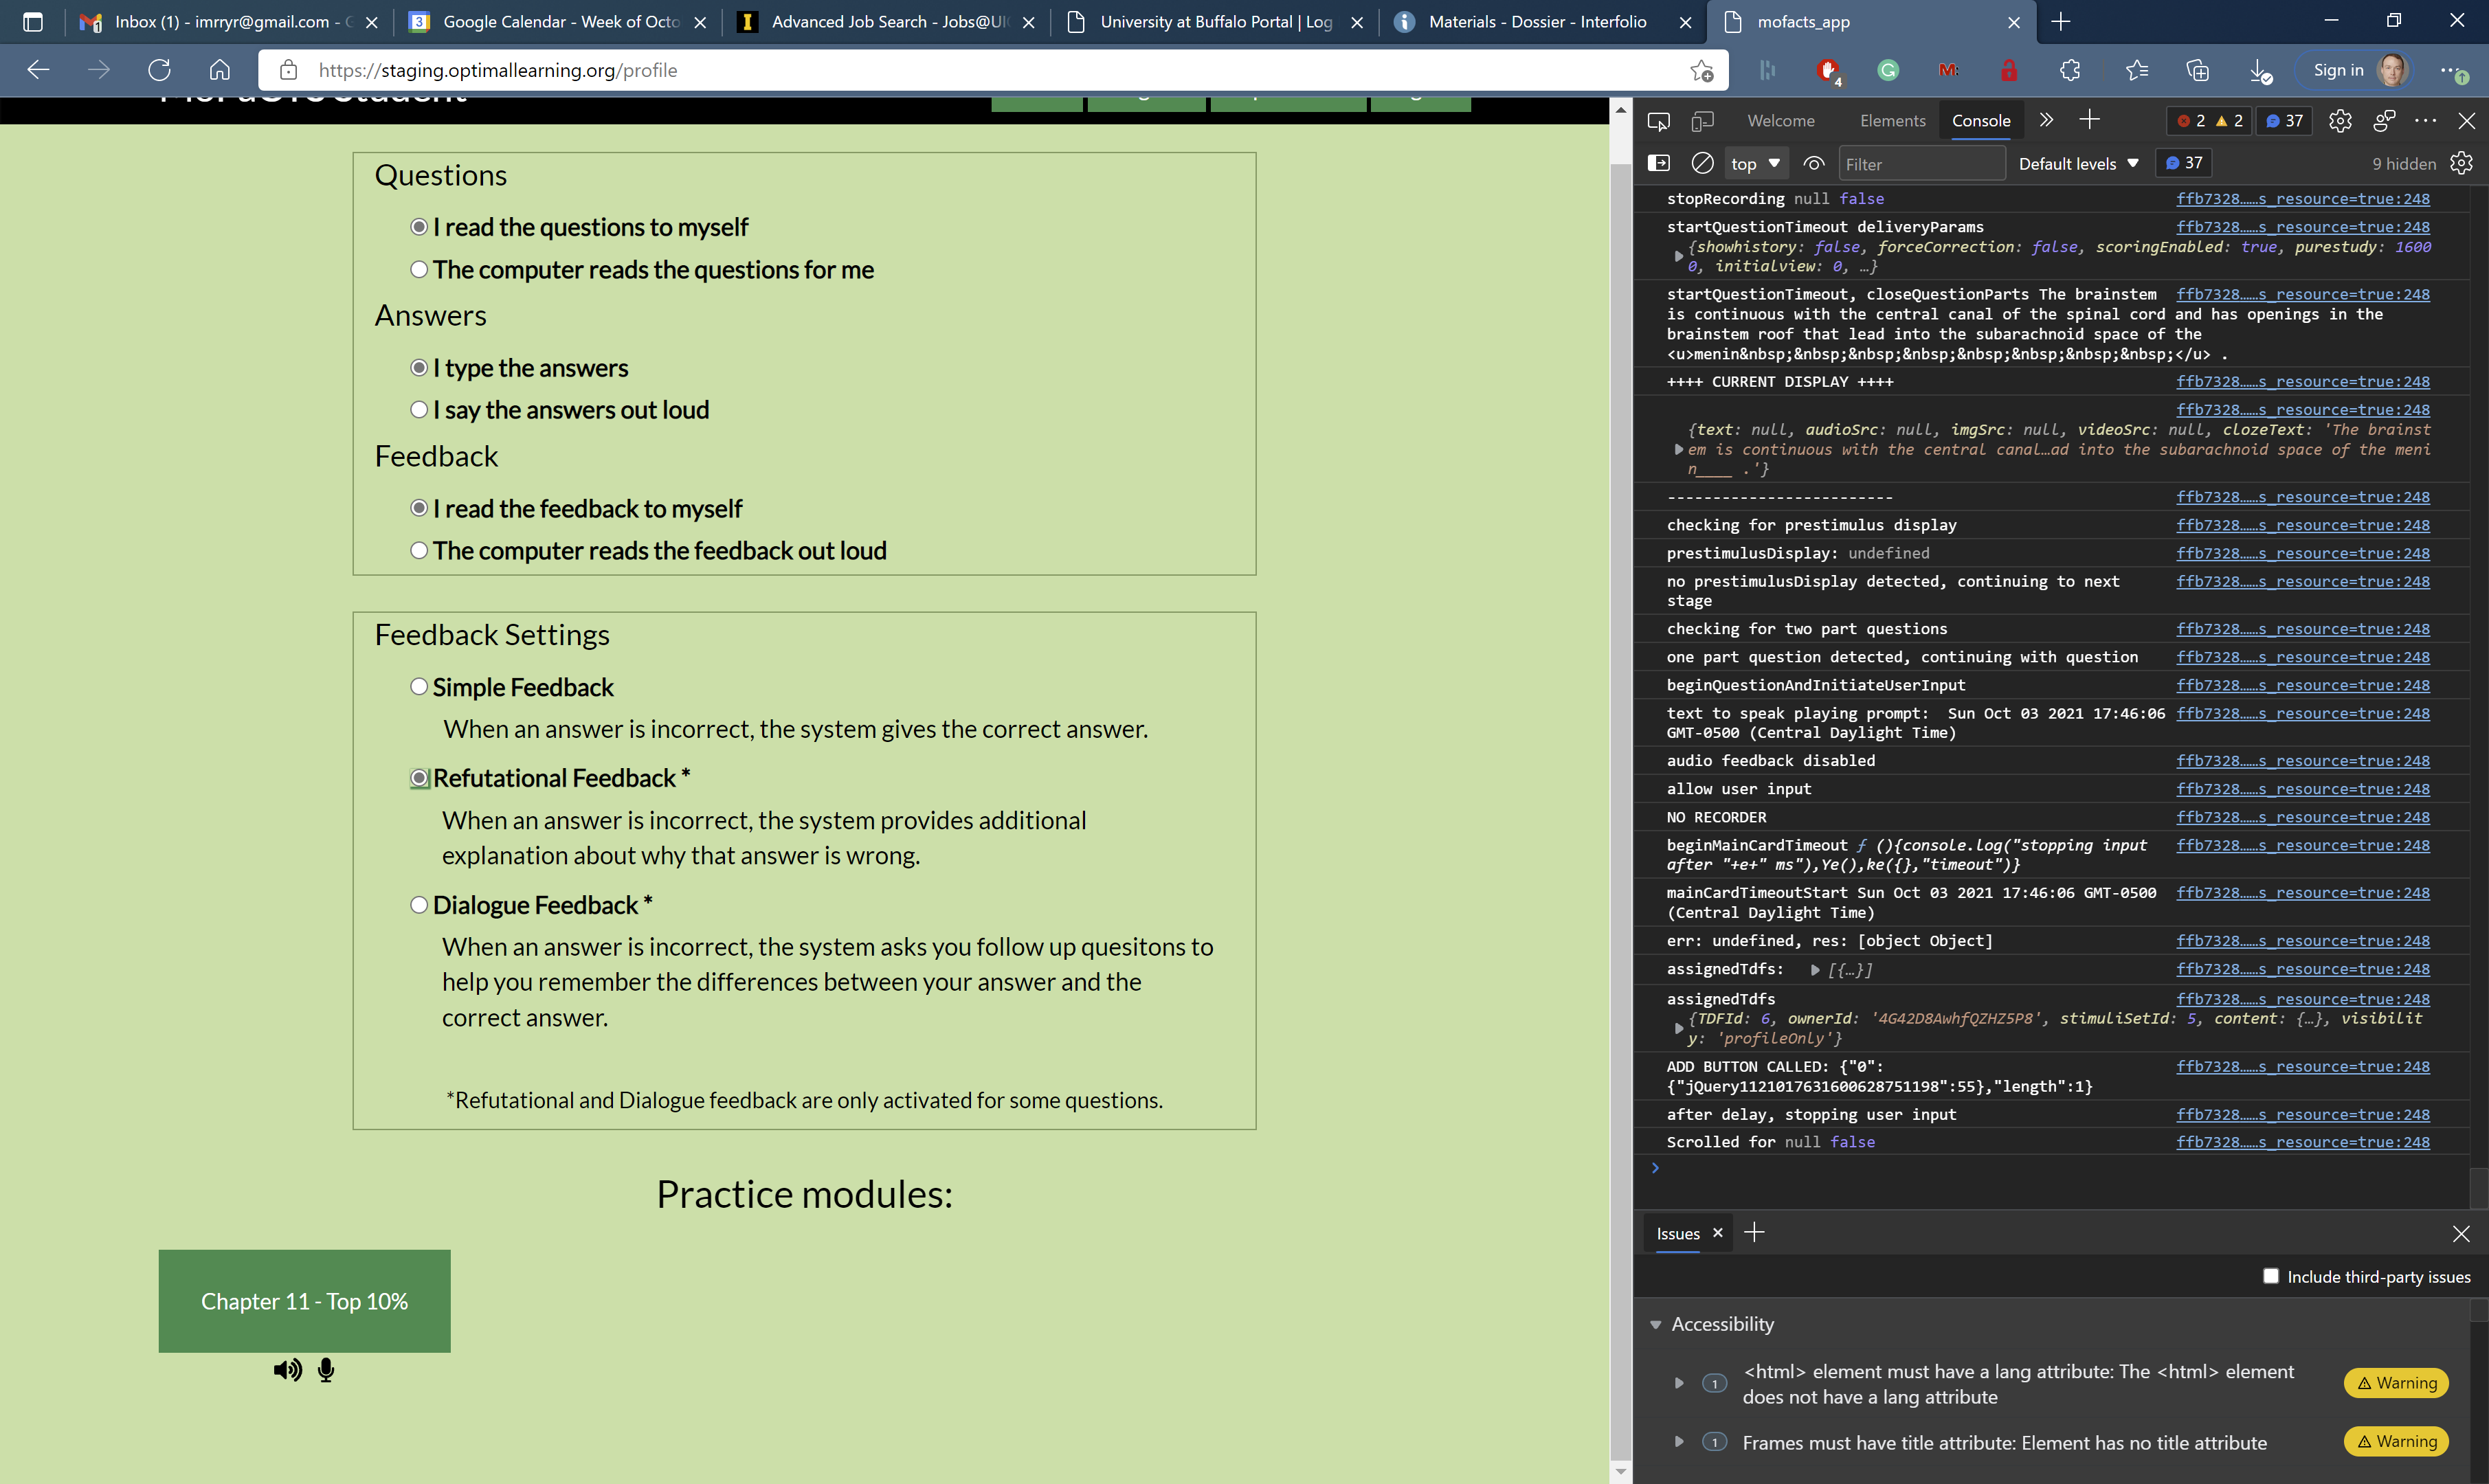Screen dimensions: 2489x1484
Task: Select 'The computer reads the questions for me'
Action: pyautogui.click(x=419, y=268)
